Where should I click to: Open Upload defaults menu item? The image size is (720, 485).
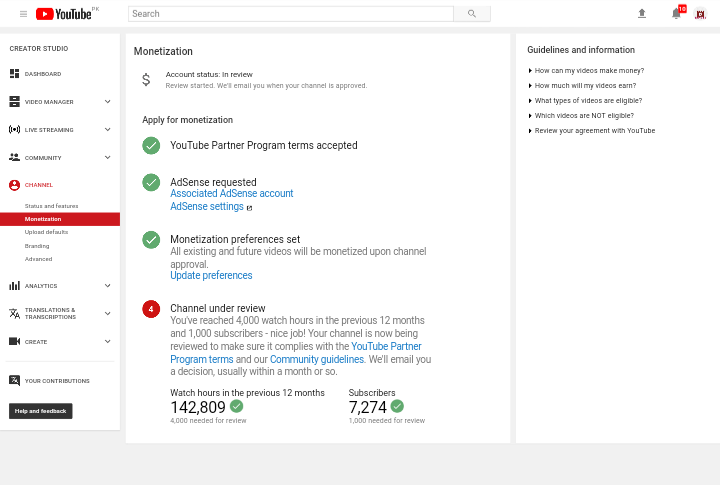[46, 232]
